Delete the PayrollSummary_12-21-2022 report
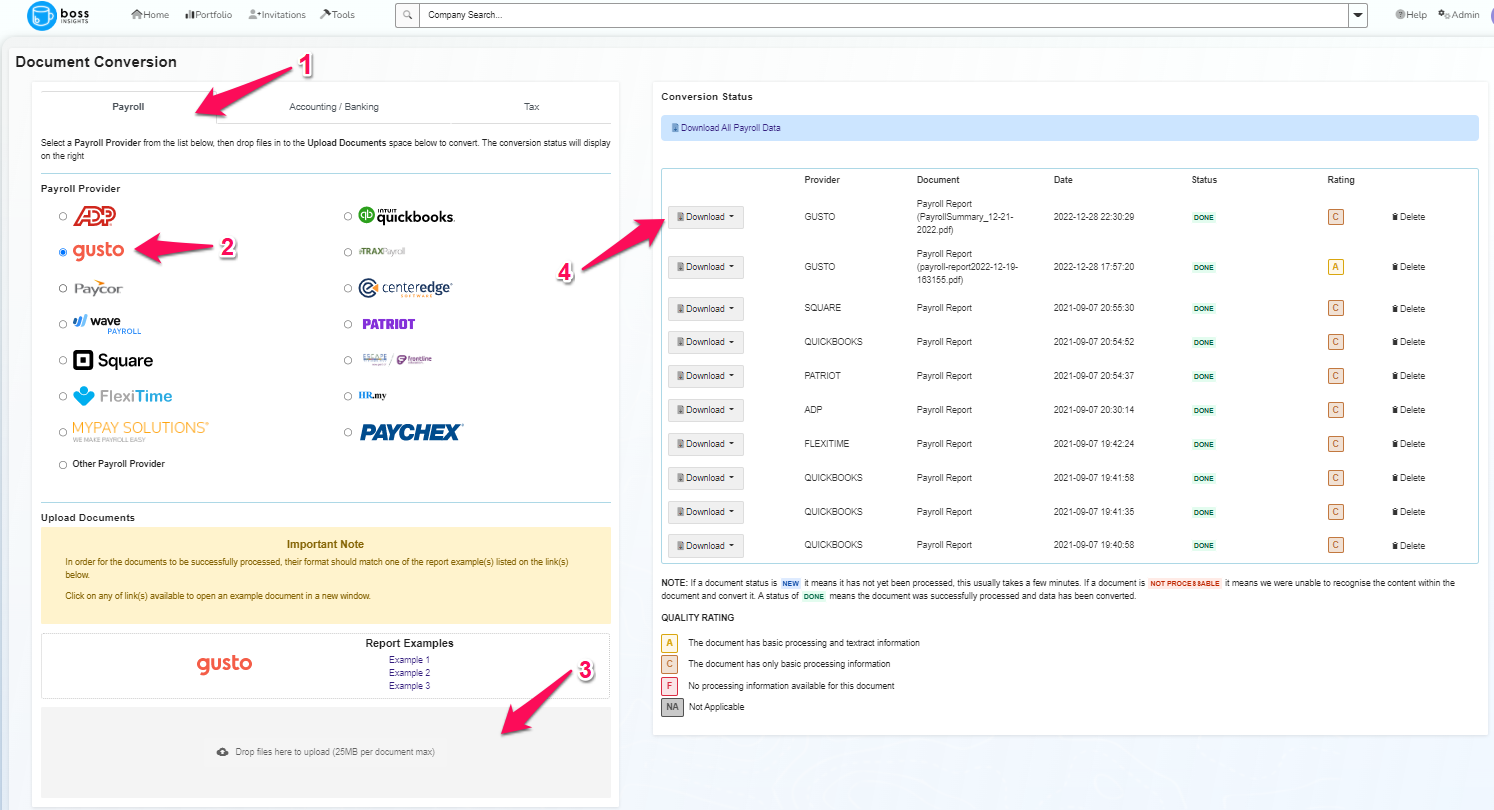 [1408, 217]
